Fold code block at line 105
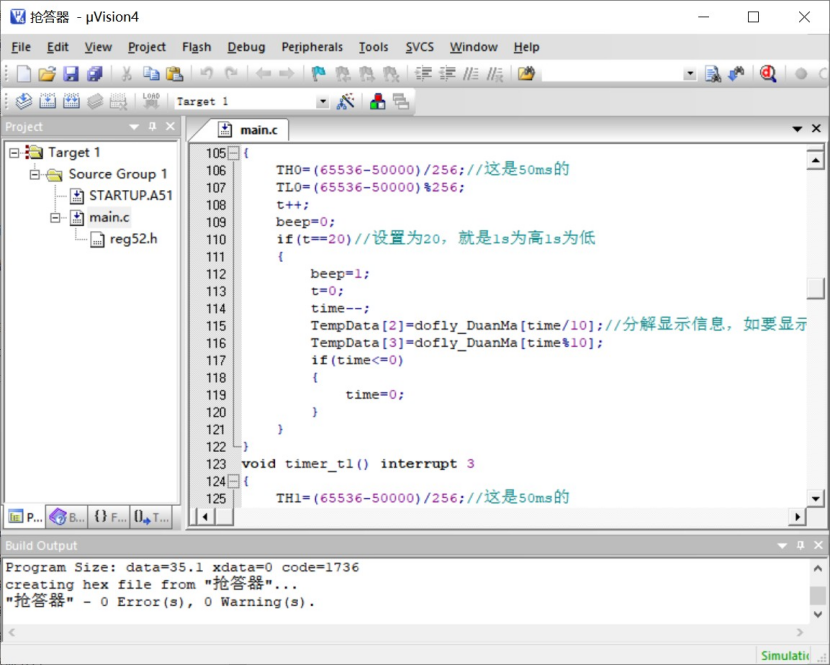Screen dimensions: 831x666 click(233, 154)
